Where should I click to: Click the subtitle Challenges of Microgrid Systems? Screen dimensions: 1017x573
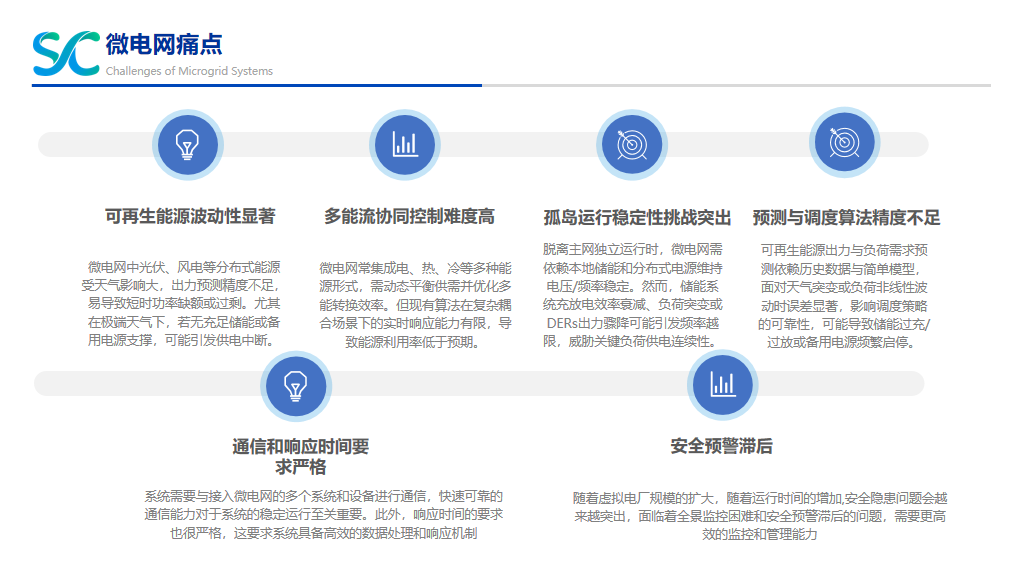pos(189,71)
